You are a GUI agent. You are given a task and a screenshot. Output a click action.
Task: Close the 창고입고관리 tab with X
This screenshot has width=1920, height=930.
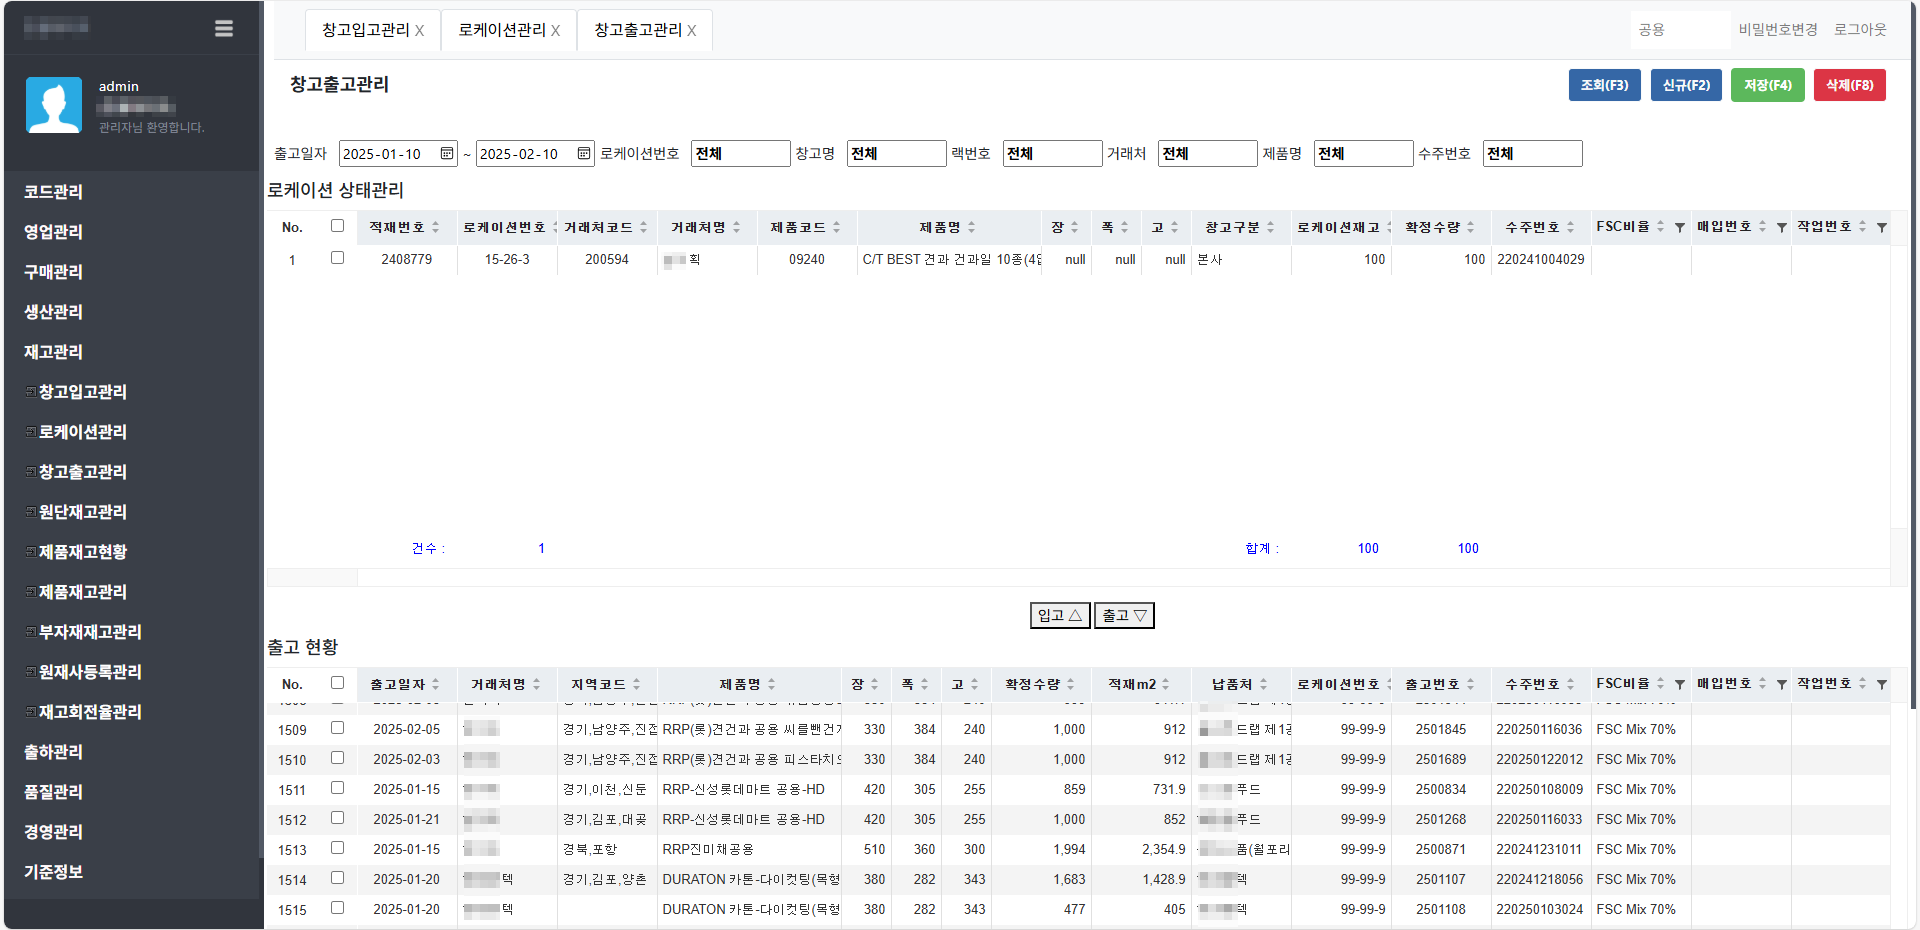coord(420,31)
